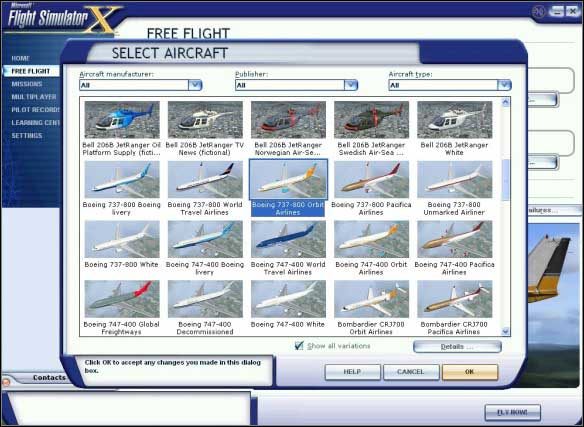Choose Boeing 737-800 Boeing livery aircraft
Image resolution: width=584 pixels, height=427 pixels.
[x=122, y=179]
